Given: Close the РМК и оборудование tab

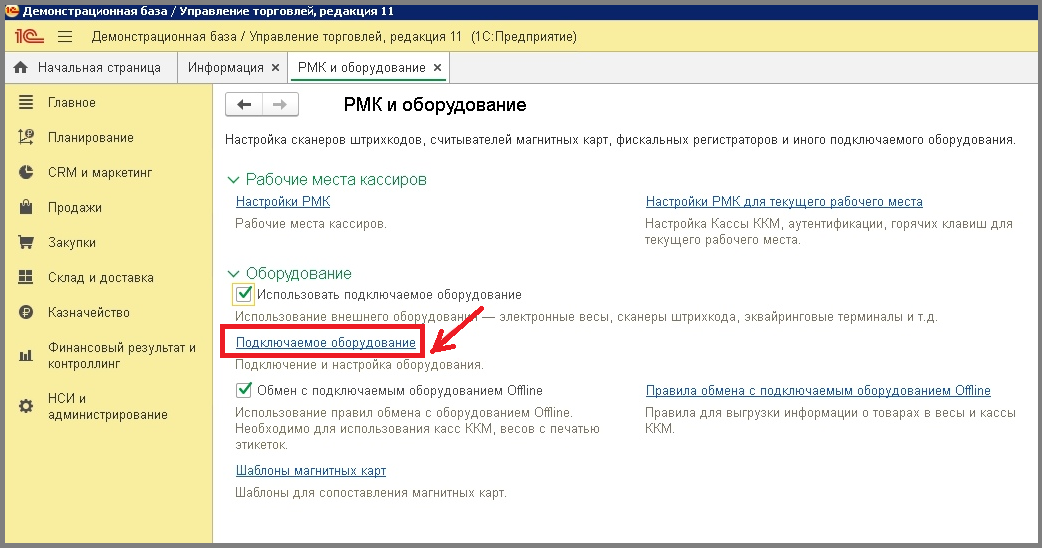Looking at the screenshot, I should (437, 68).
